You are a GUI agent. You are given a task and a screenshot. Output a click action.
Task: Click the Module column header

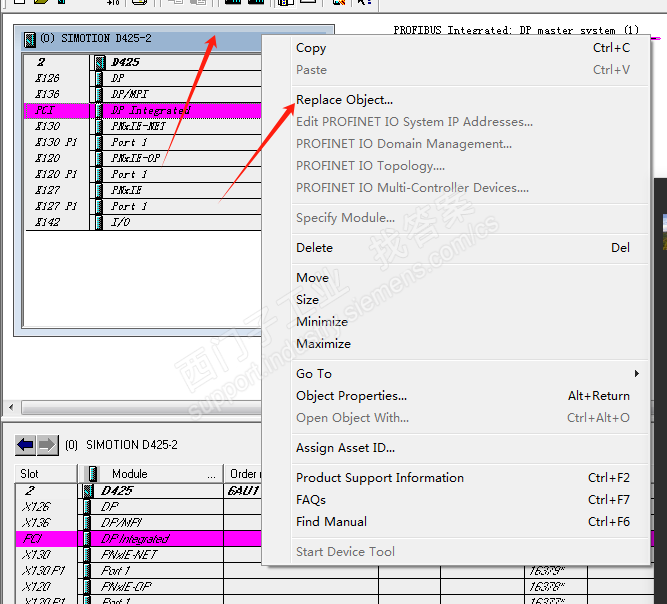tap(151, 474)
